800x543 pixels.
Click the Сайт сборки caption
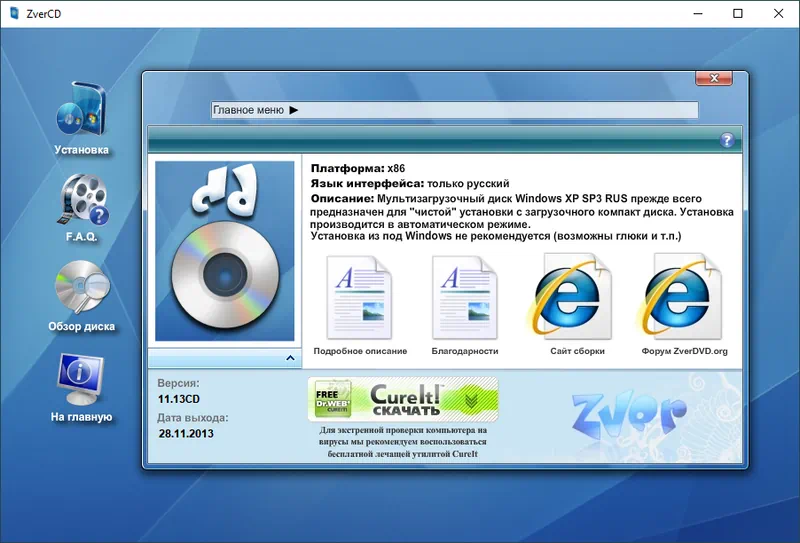[577, 351]
